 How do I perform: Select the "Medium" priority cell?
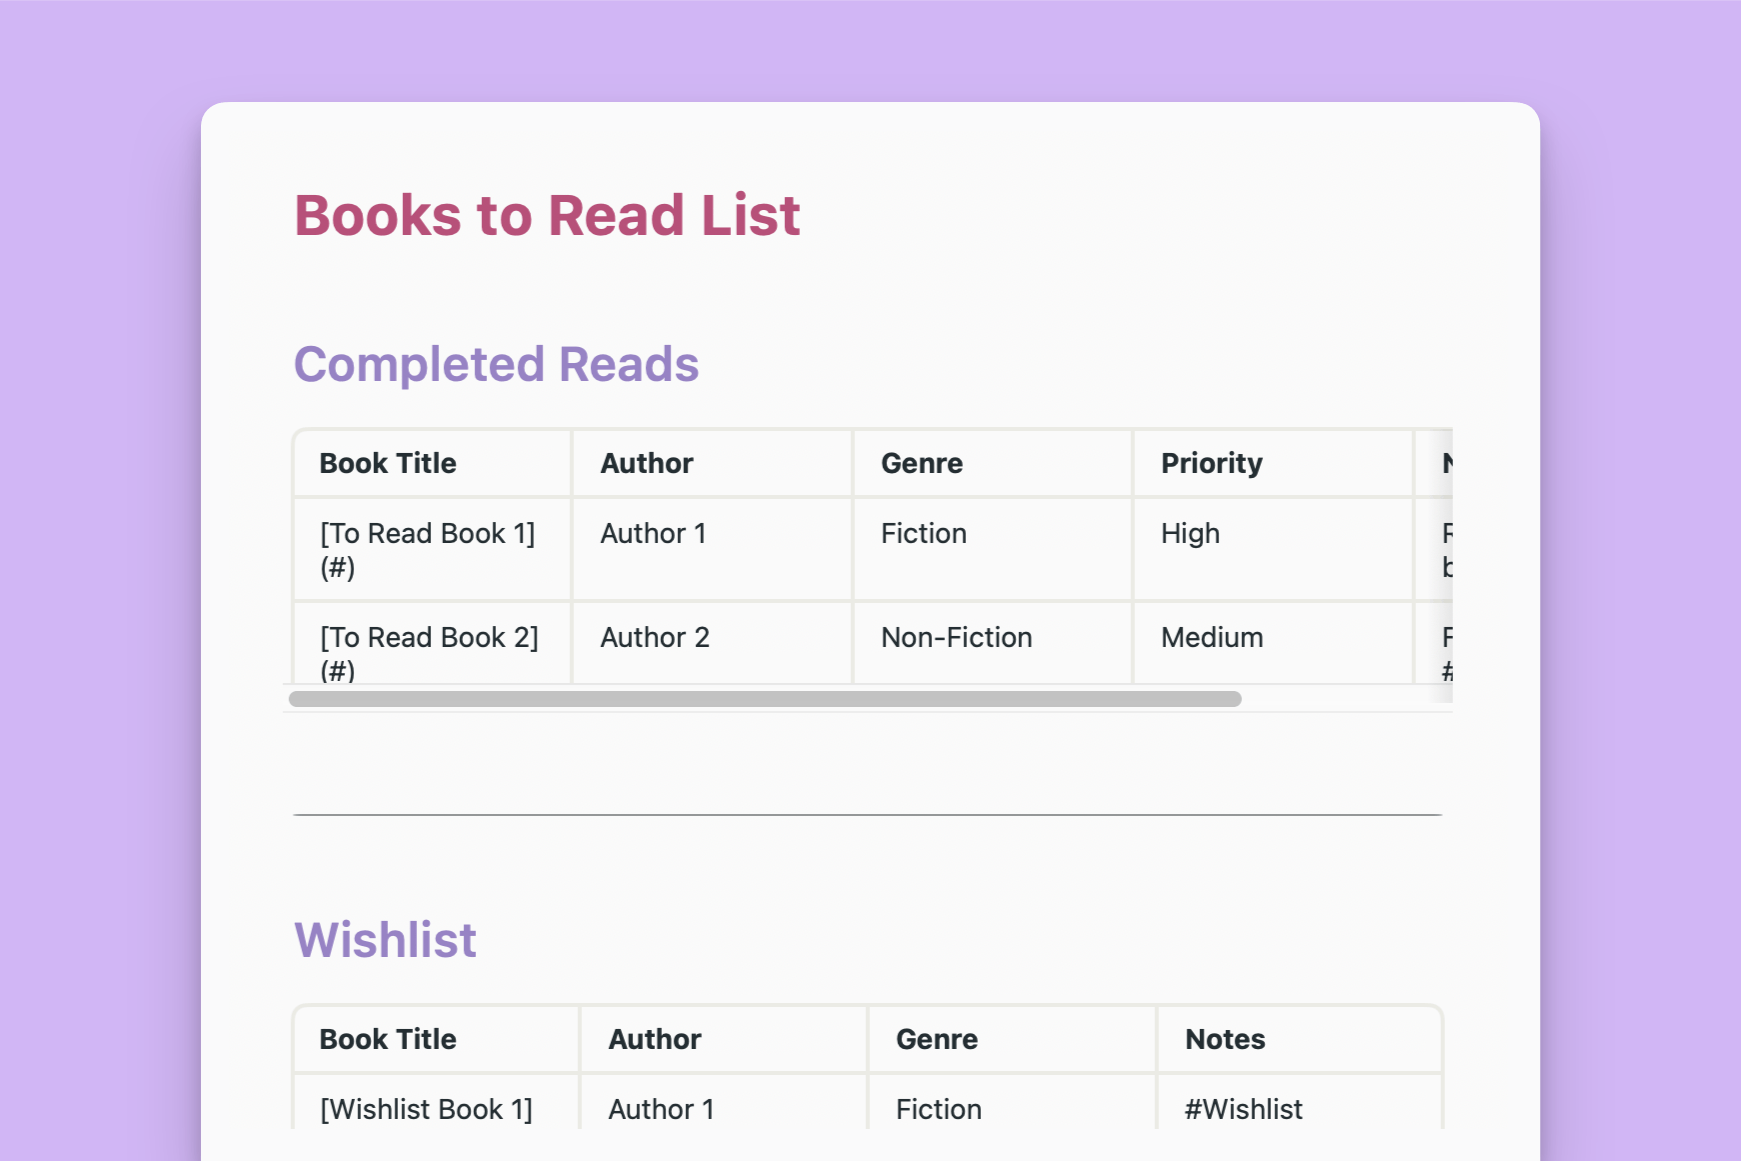coord(1212,637)
